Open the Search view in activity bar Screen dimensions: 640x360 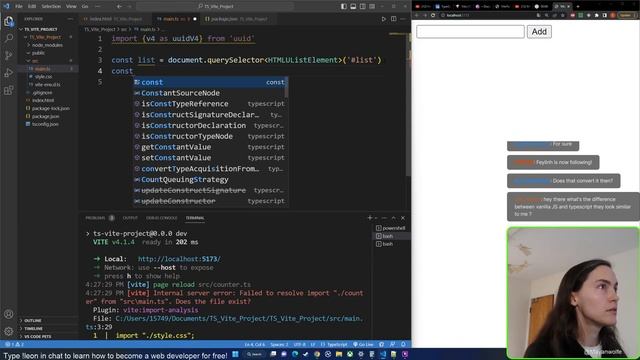tap(9, 38)
